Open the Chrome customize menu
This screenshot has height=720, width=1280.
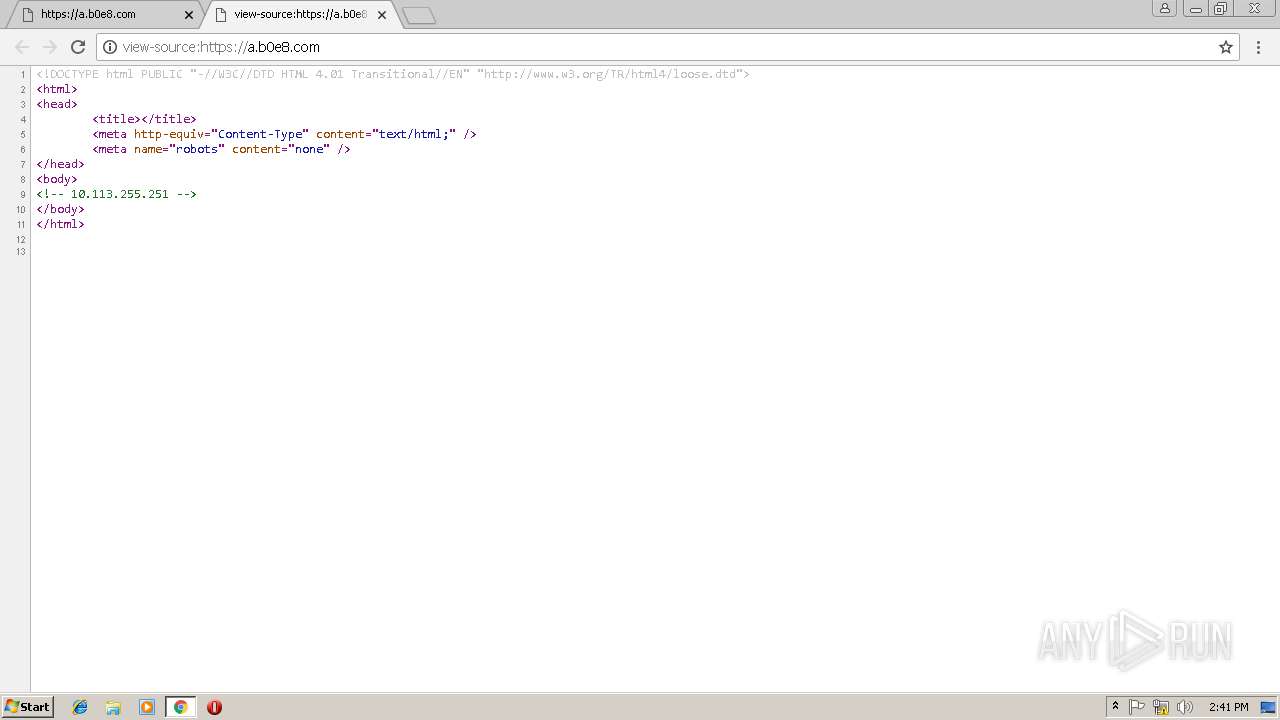1258,47
